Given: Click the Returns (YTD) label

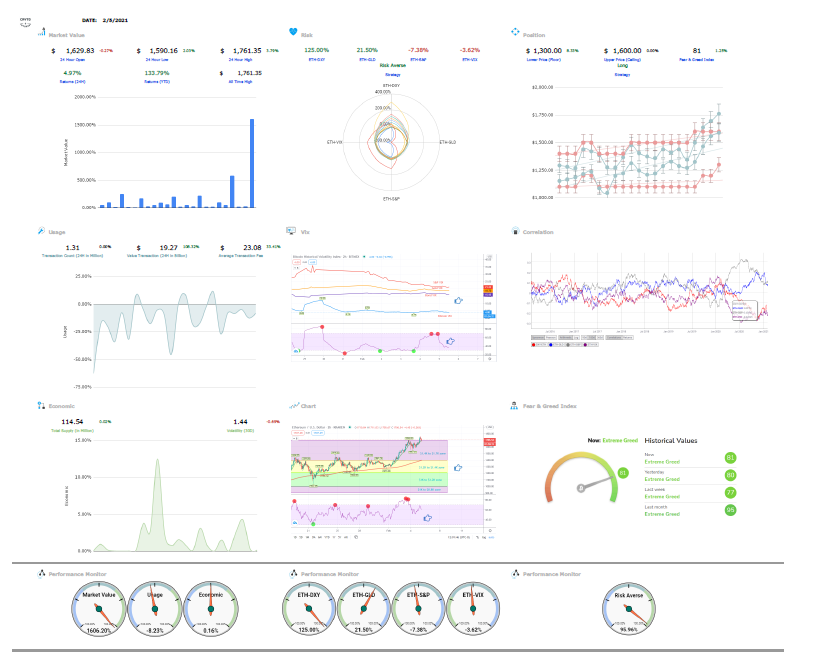Looking at the screenshot, I should (x=157, y=82).
